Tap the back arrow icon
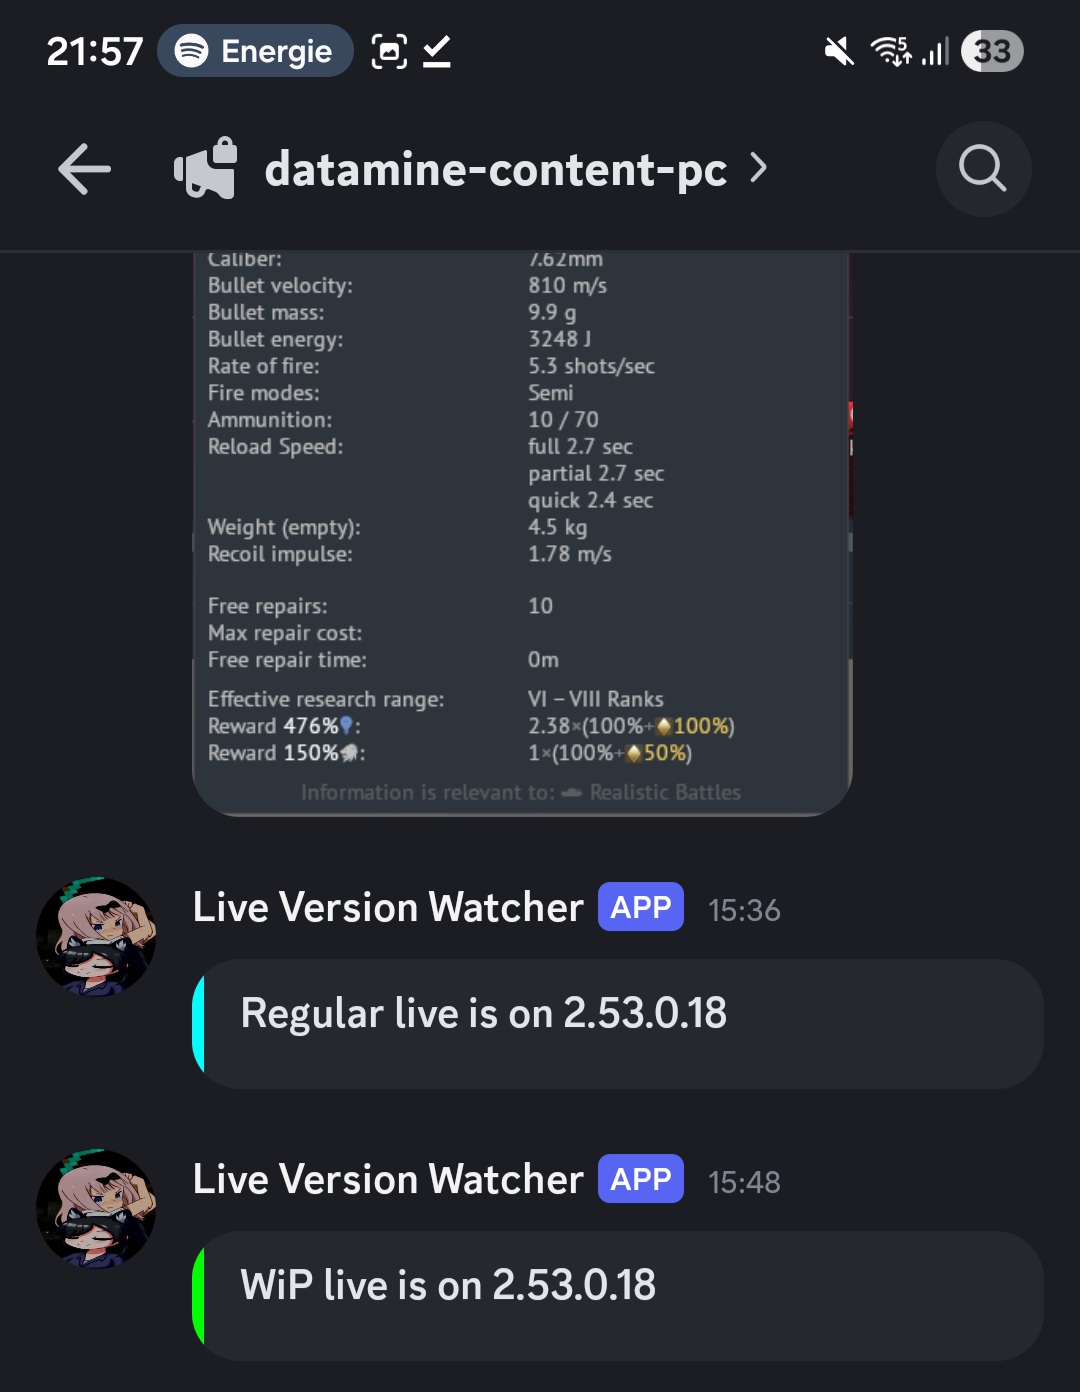Viewport: 1080px width, 1392px height. [x=85, y=169]
